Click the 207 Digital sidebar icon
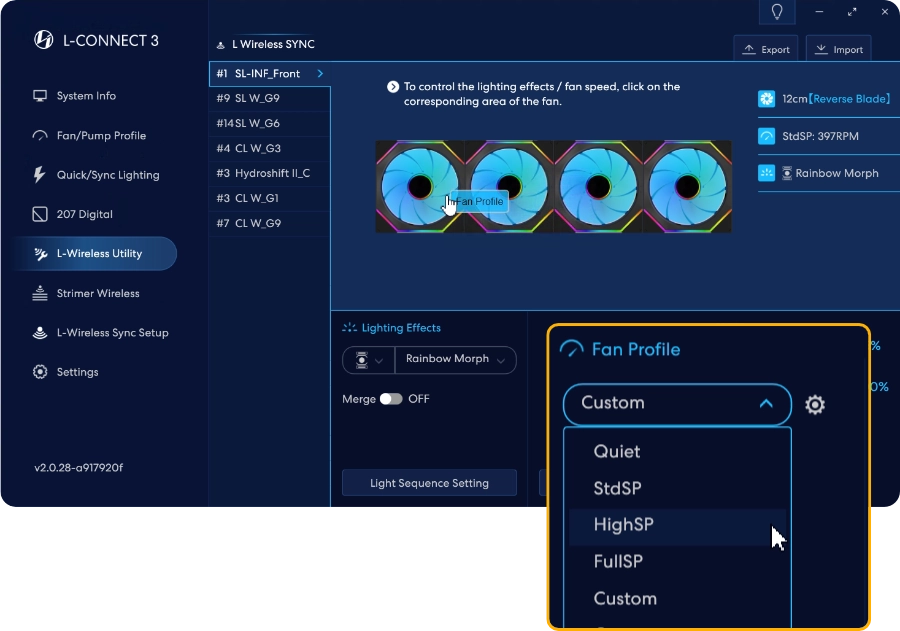The height and width of the screenshot is (631, 900). [x=40, y=214]
